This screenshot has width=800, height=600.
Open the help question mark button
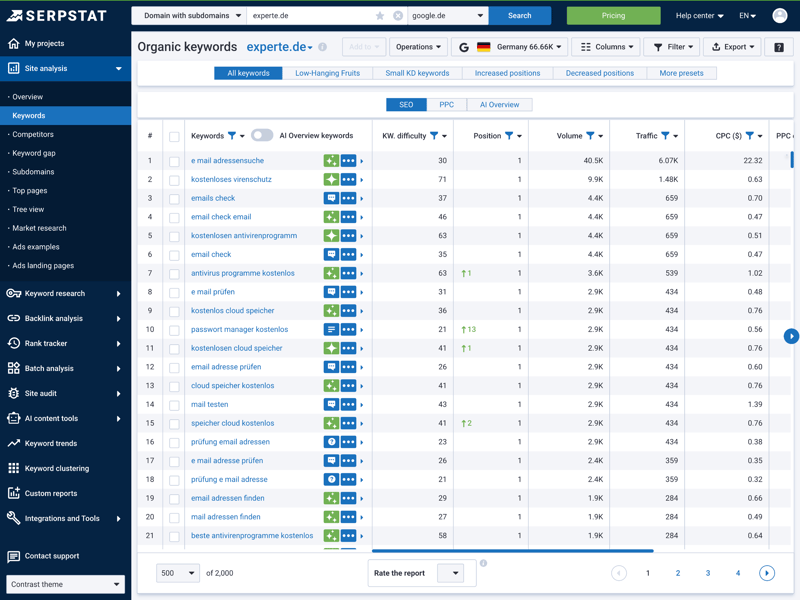click(779, 47)
